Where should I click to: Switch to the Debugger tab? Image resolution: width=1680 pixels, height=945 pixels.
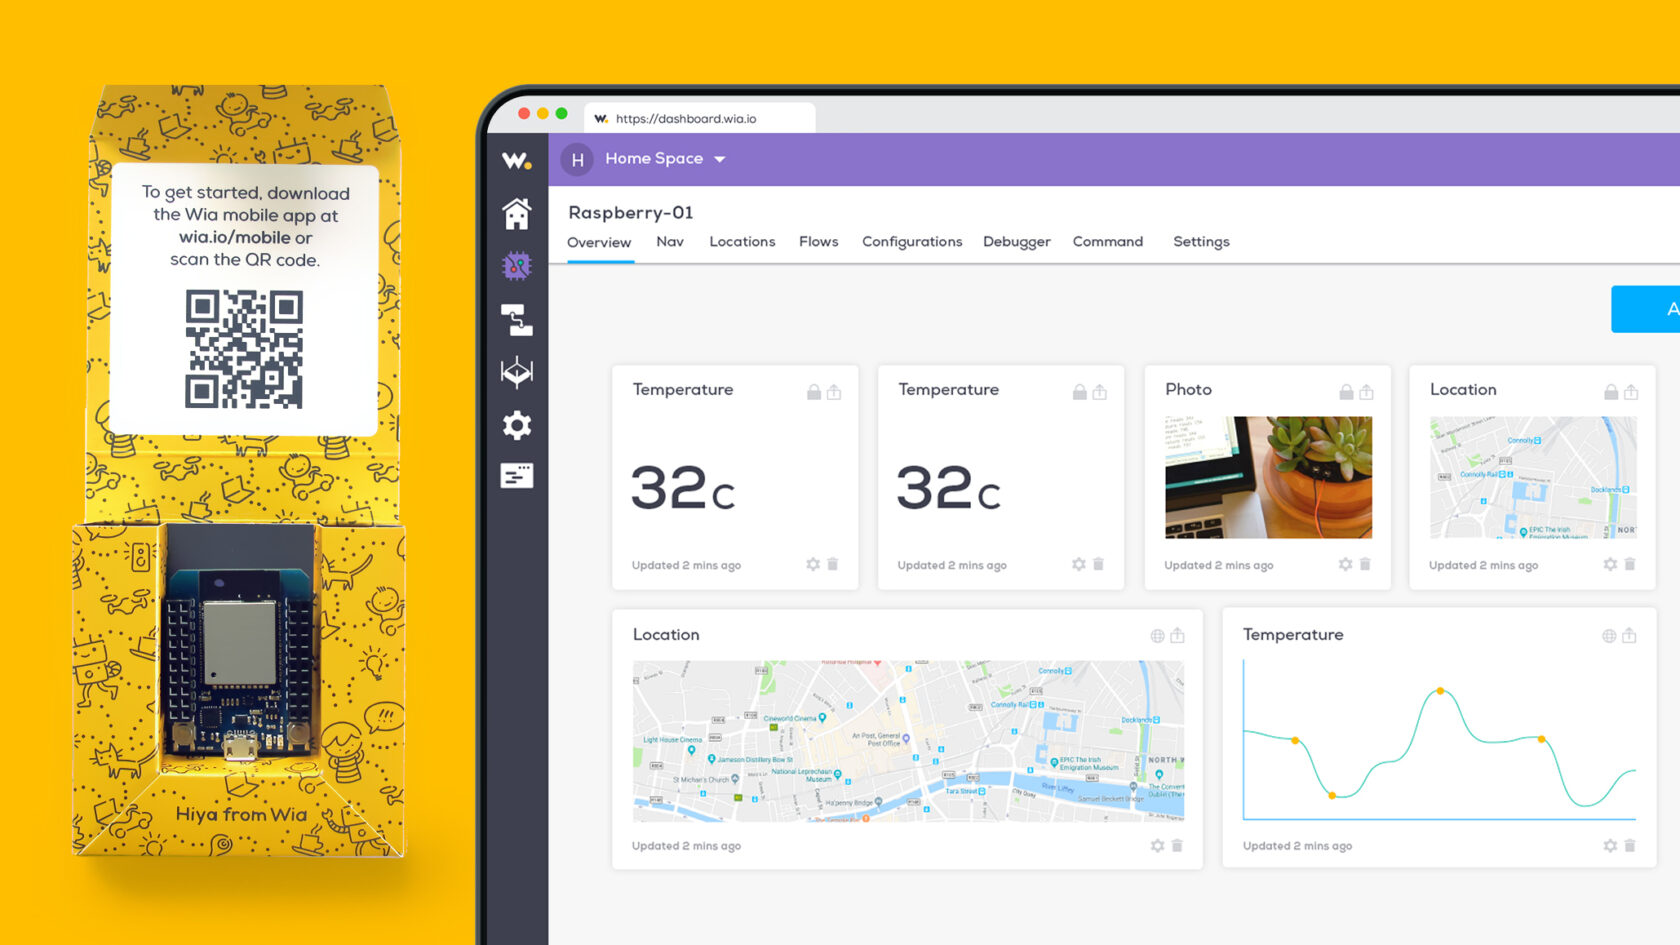1017,242
